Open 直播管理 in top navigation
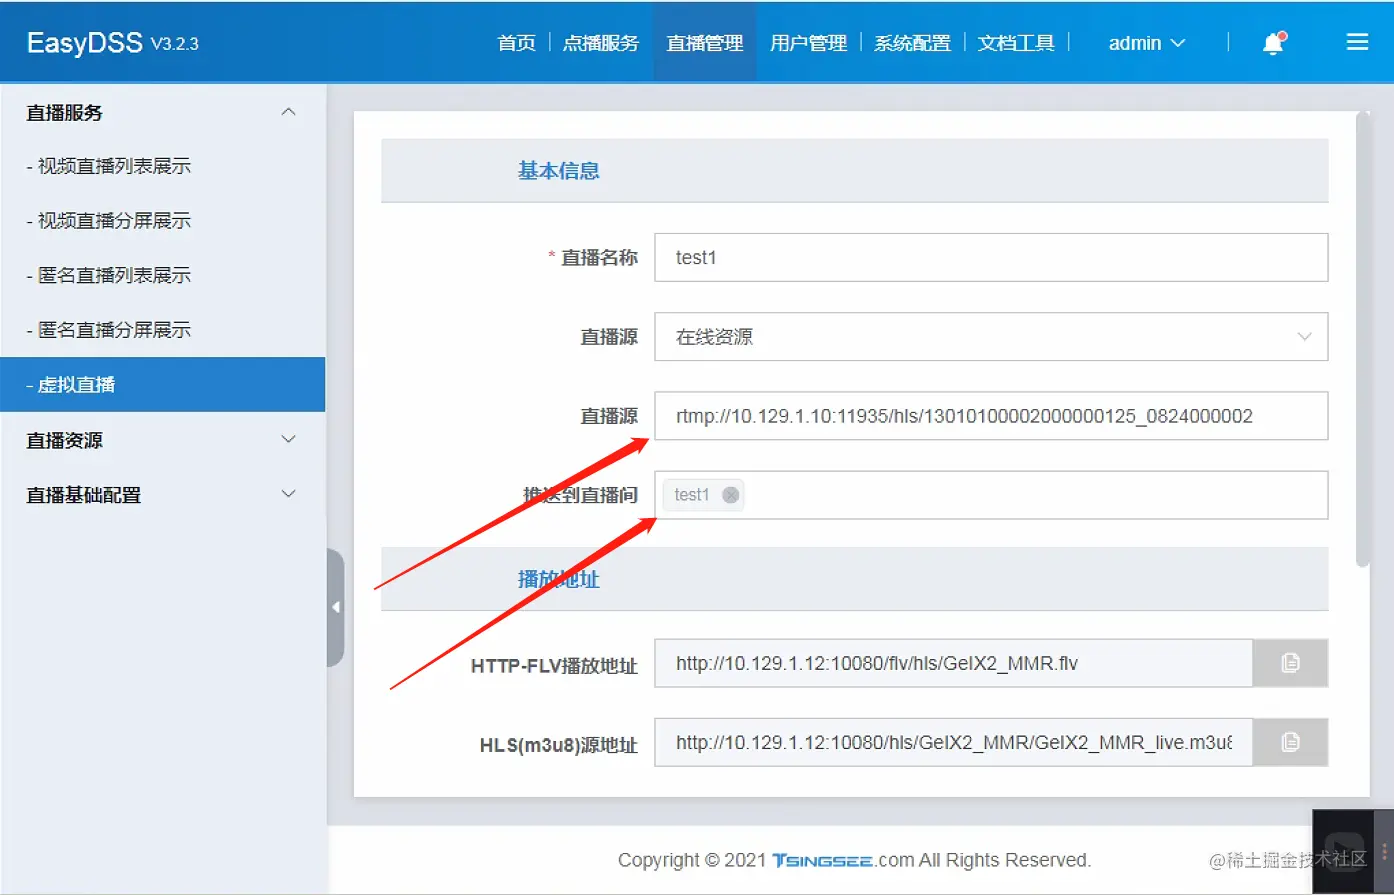 [705, 43]
